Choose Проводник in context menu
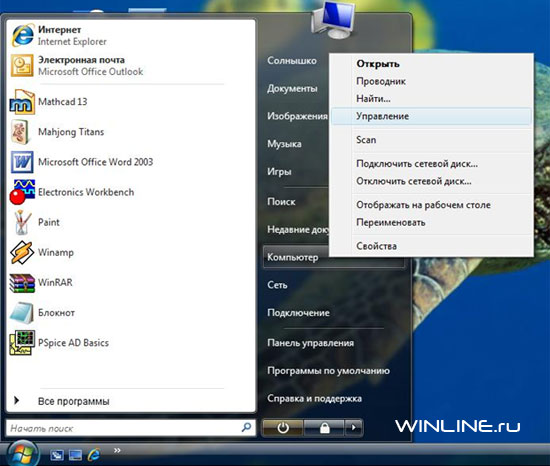This screenshot has width=550, height=466. (x=431, y=81)
